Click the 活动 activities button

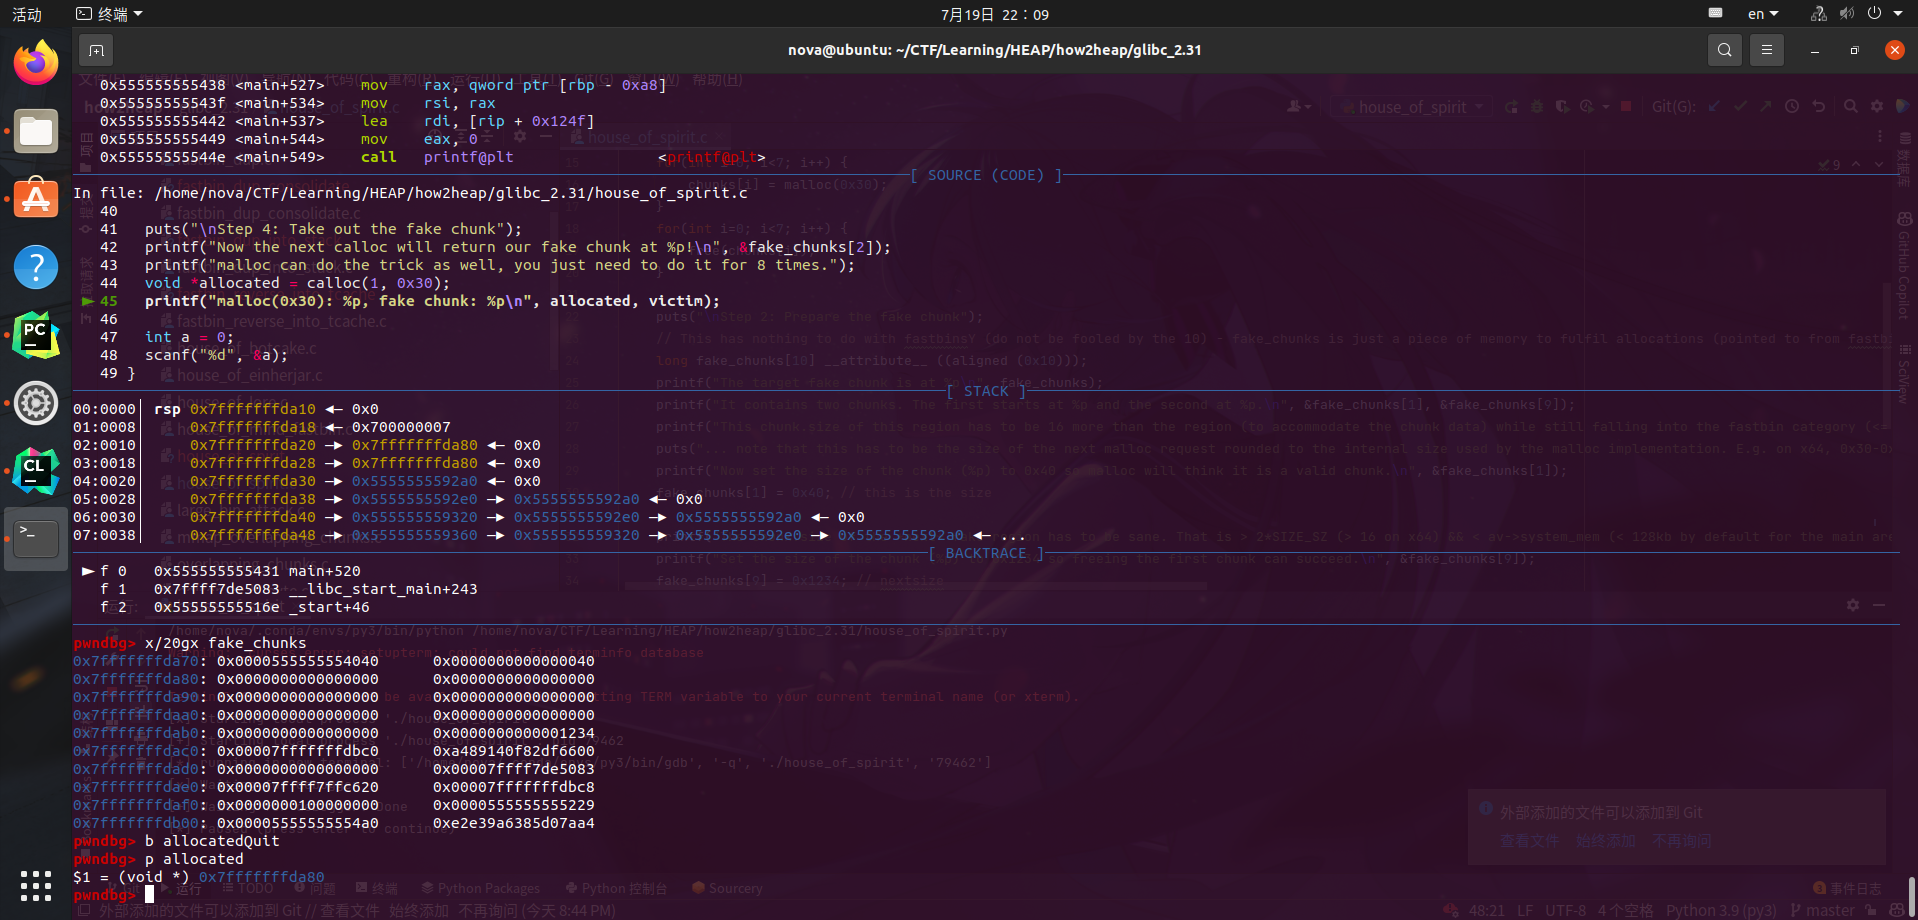[x=27, y=14]
